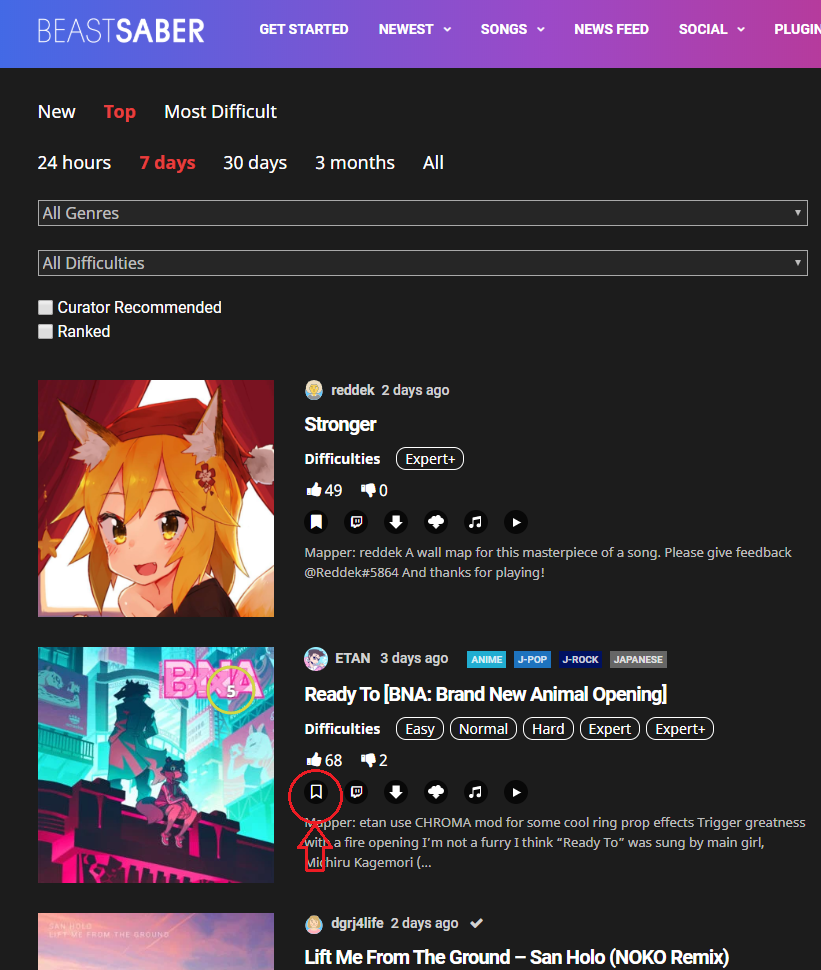The height and width of the screenshot is (970, 821).
Task: Click thumbs up on Ready To
Action: pos(314,760)
